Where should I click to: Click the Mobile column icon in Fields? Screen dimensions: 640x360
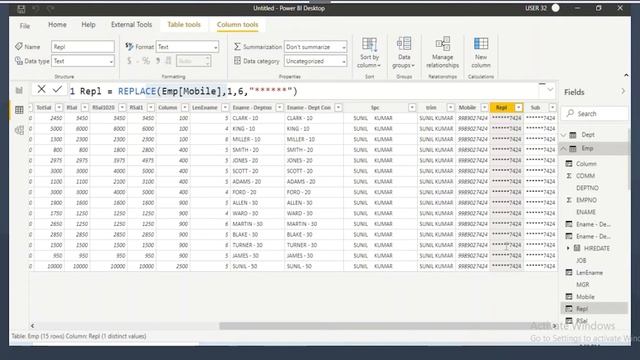pos(569,296)
